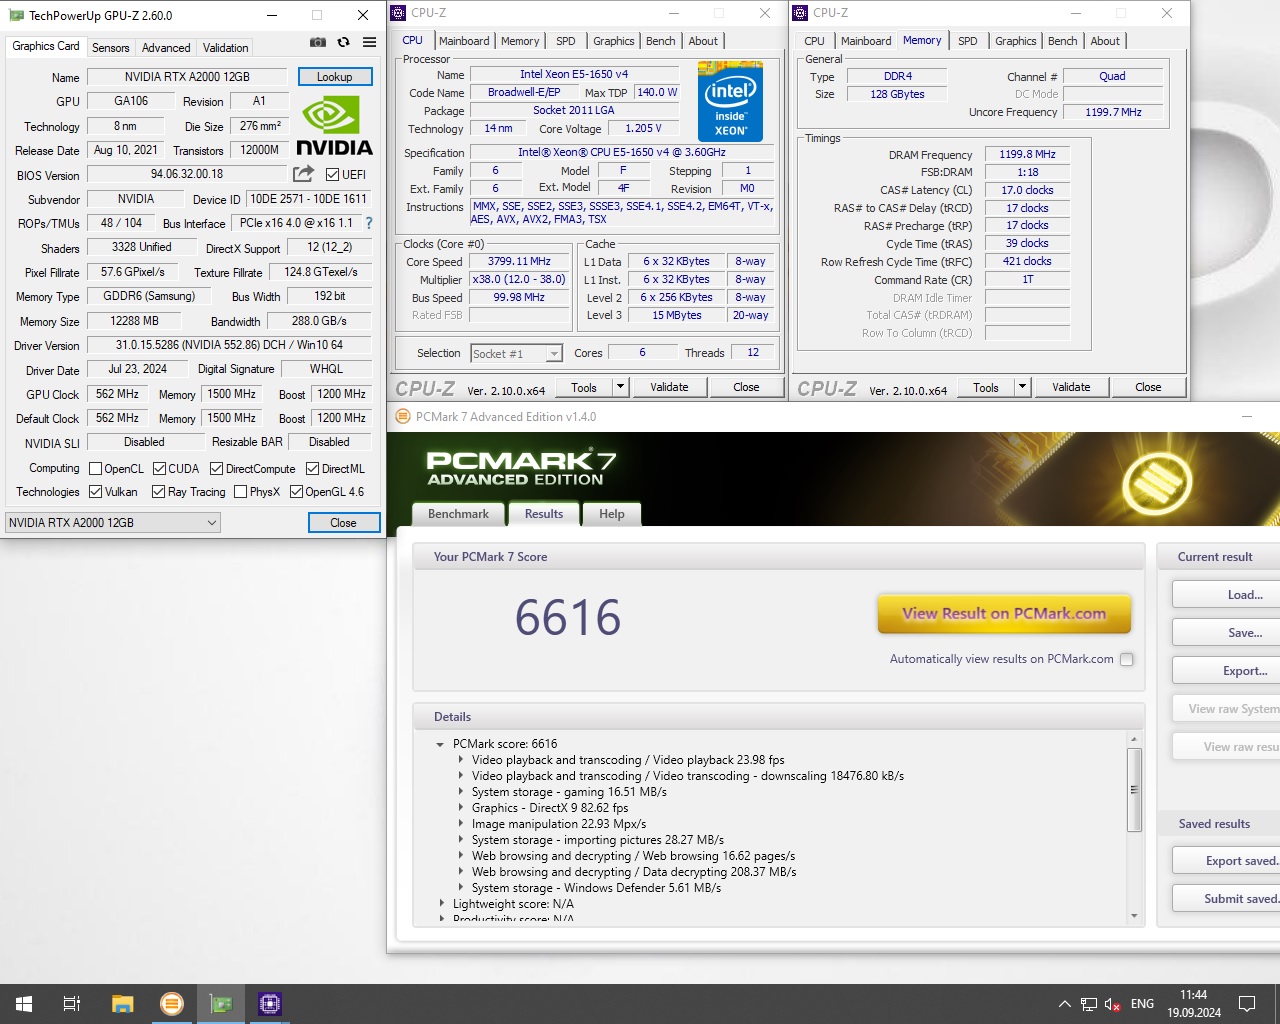Open the PCMark Help tab
Viewport: 1280px width, 1024px height.
611,514
